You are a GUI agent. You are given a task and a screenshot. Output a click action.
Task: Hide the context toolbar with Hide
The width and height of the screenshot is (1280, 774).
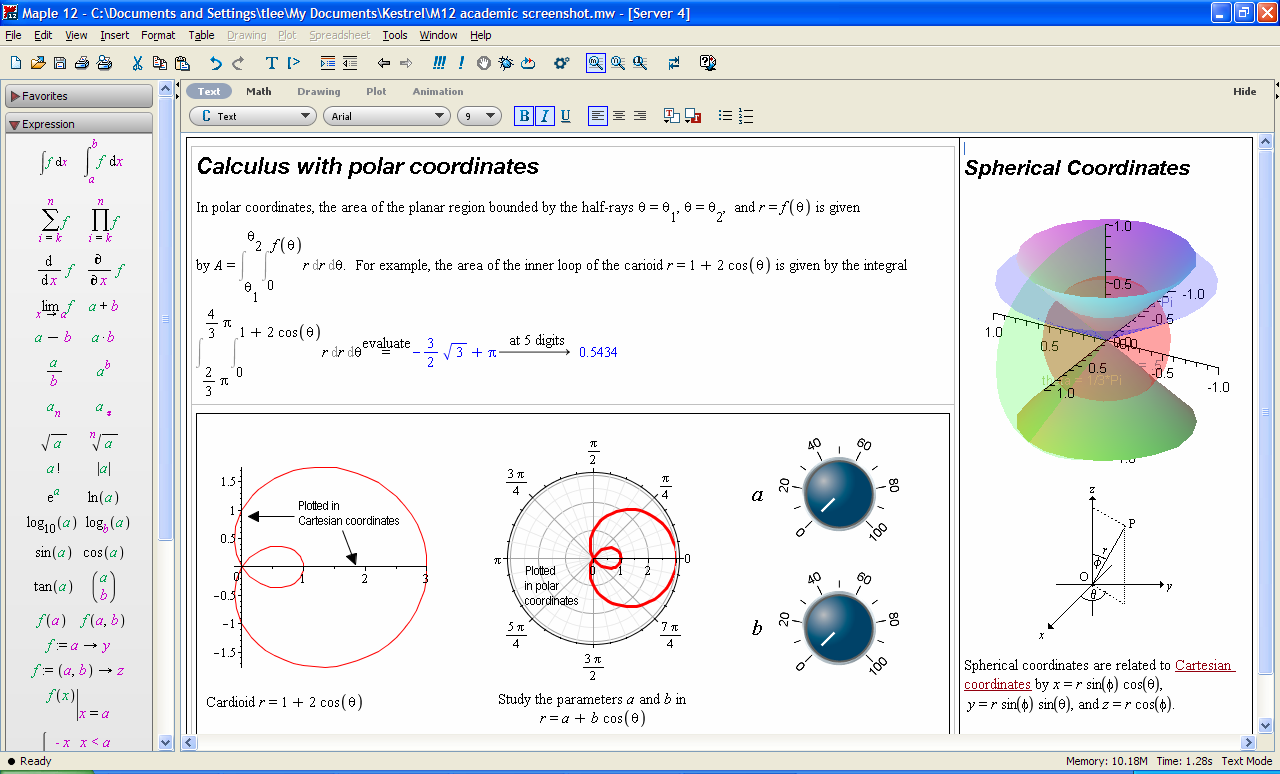pyautogui.click(x=1245, y=91)
